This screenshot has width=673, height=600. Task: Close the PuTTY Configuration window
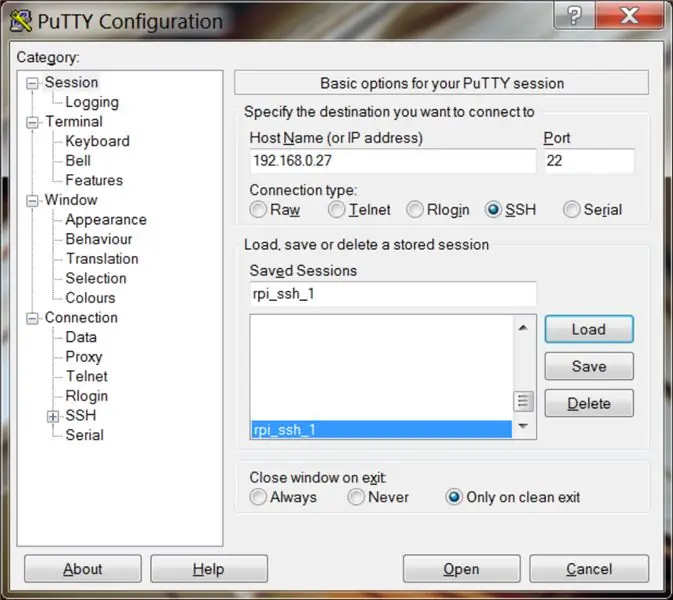(629, 15)
